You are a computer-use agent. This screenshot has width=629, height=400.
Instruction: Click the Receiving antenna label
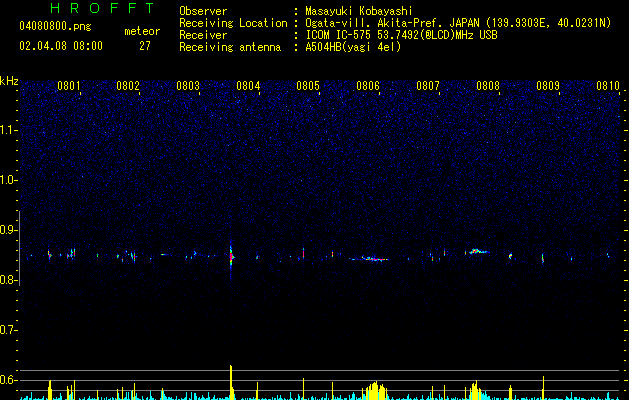tap(230, 47)
